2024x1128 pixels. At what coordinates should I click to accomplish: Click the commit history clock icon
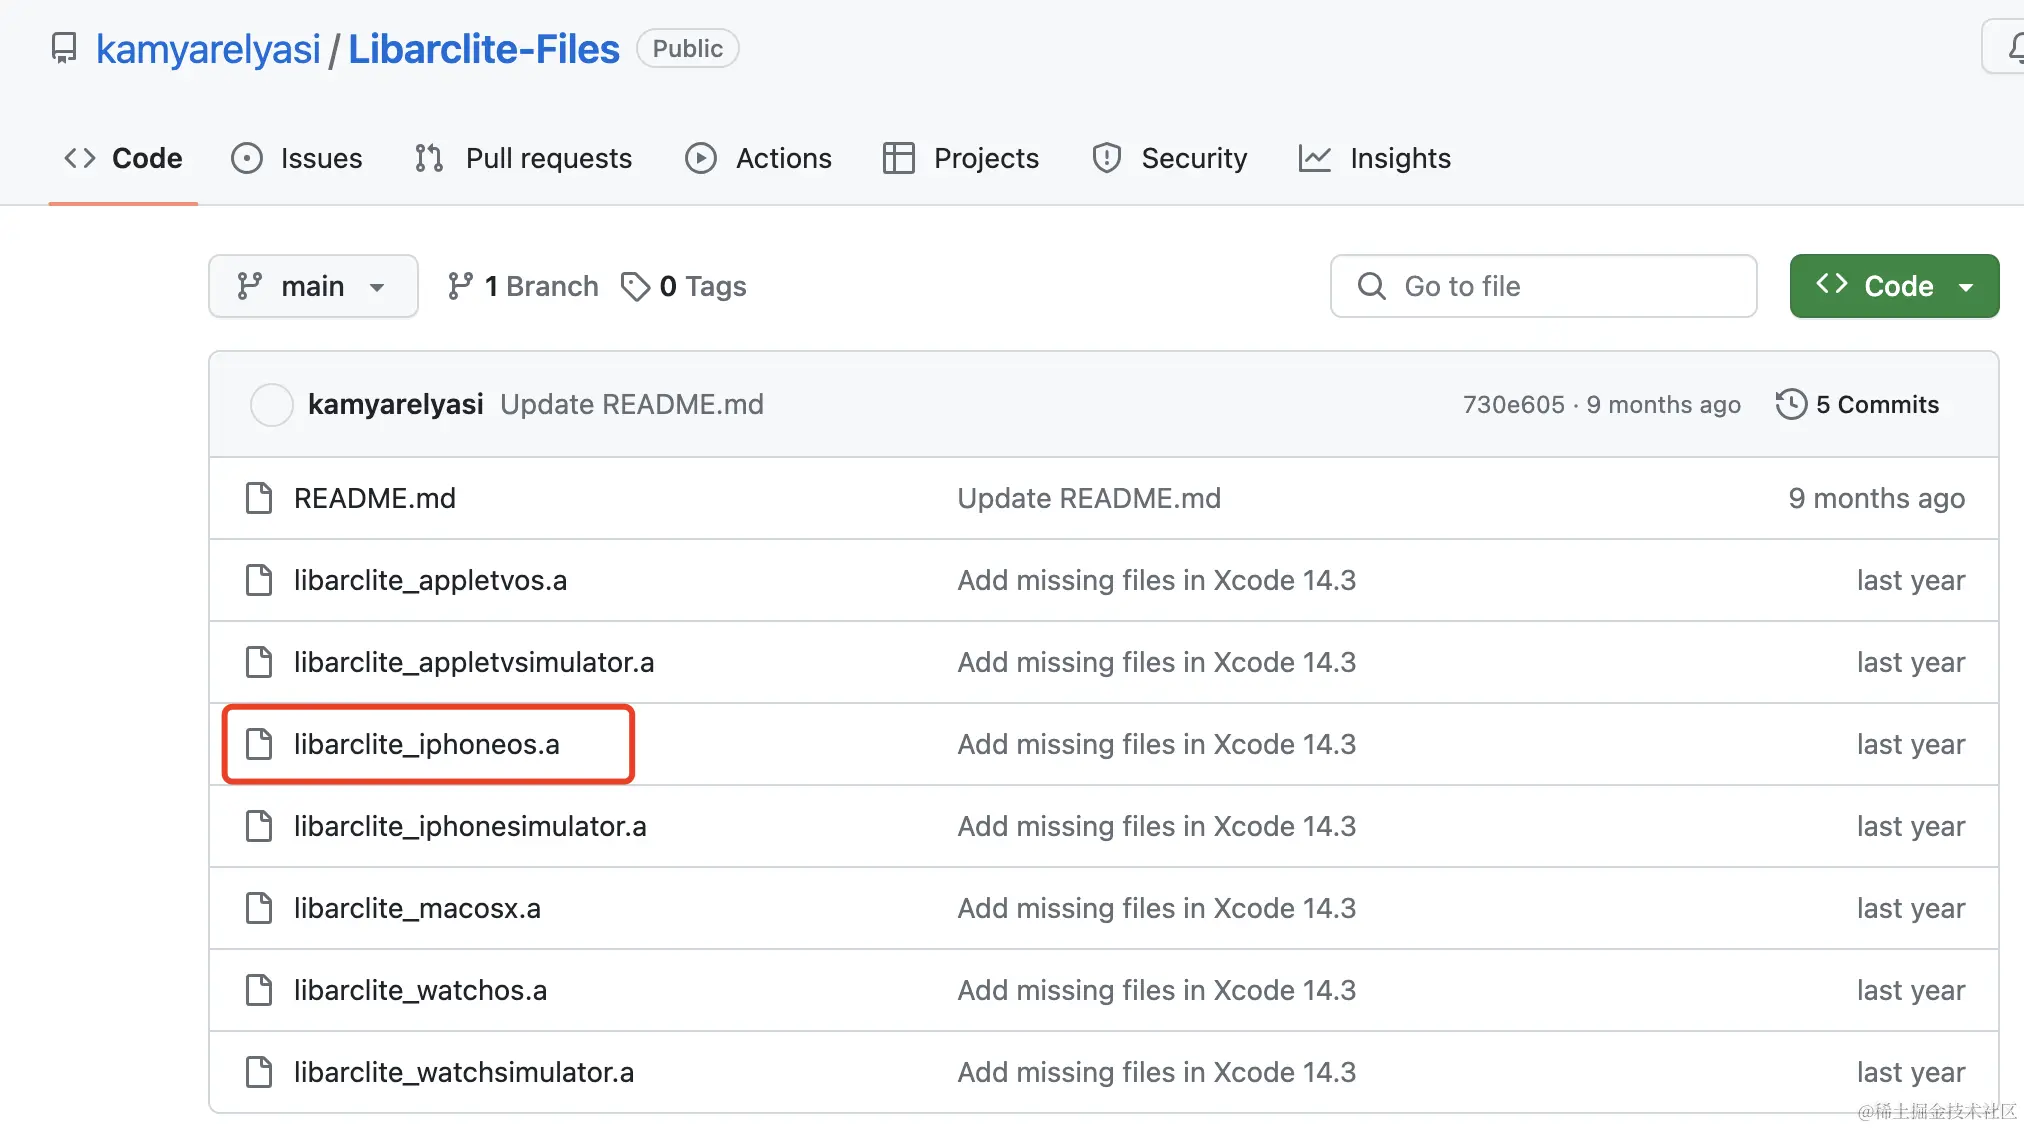(1791, 405)
